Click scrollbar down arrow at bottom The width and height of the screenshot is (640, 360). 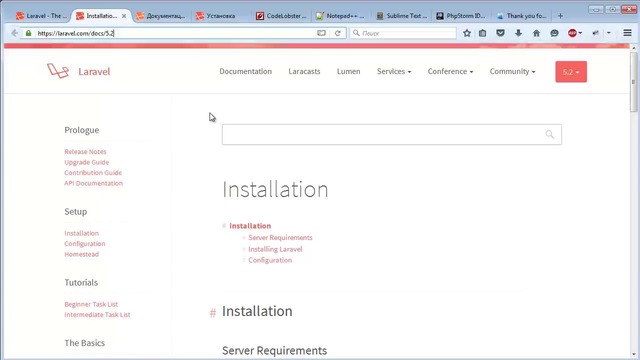point(633,354)
